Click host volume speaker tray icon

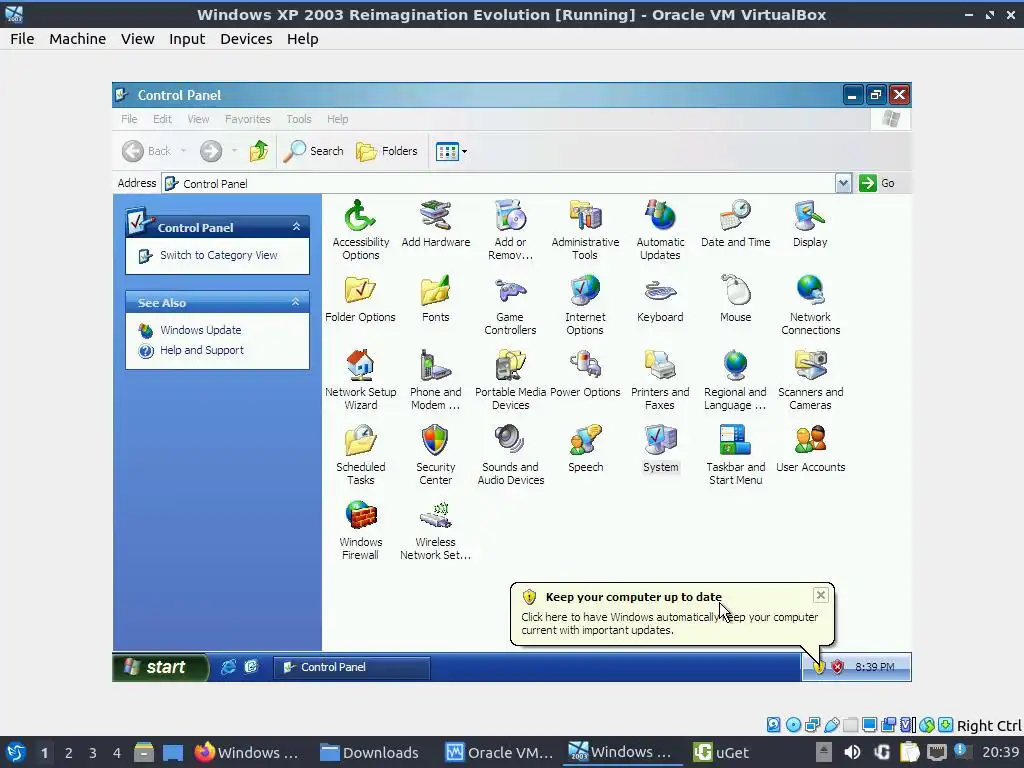click(x=852, y=752)
